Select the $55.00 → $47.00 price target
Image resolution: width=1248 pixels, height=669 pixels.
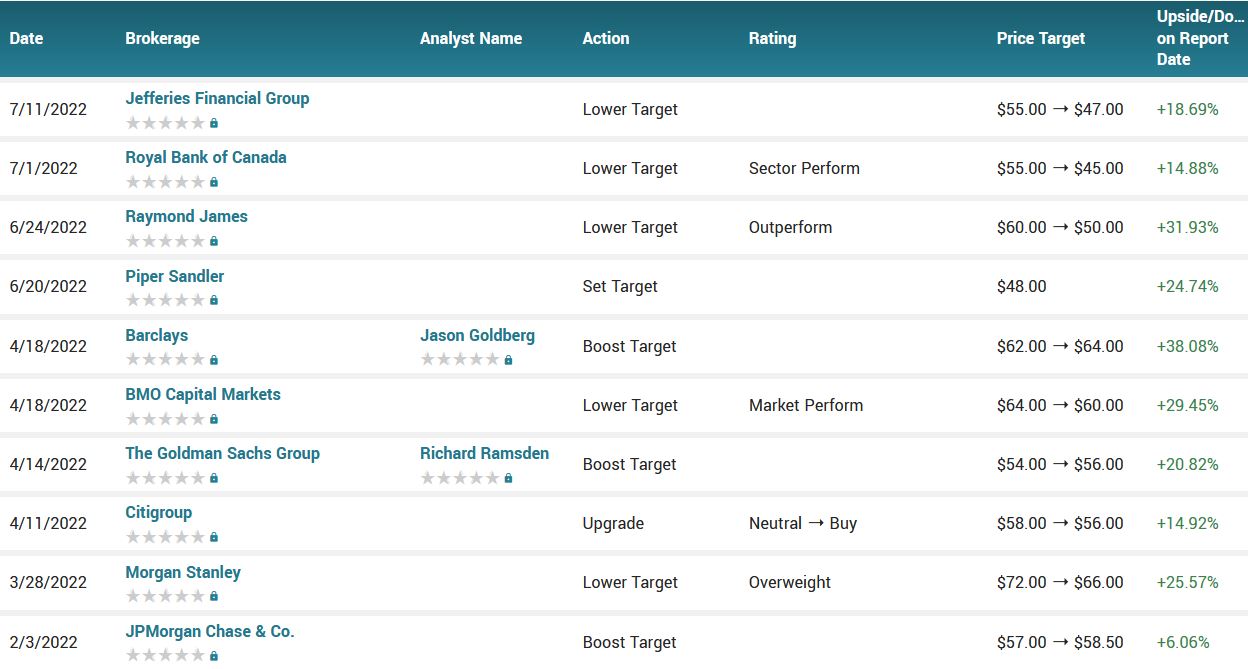(x=1060, y=109)
